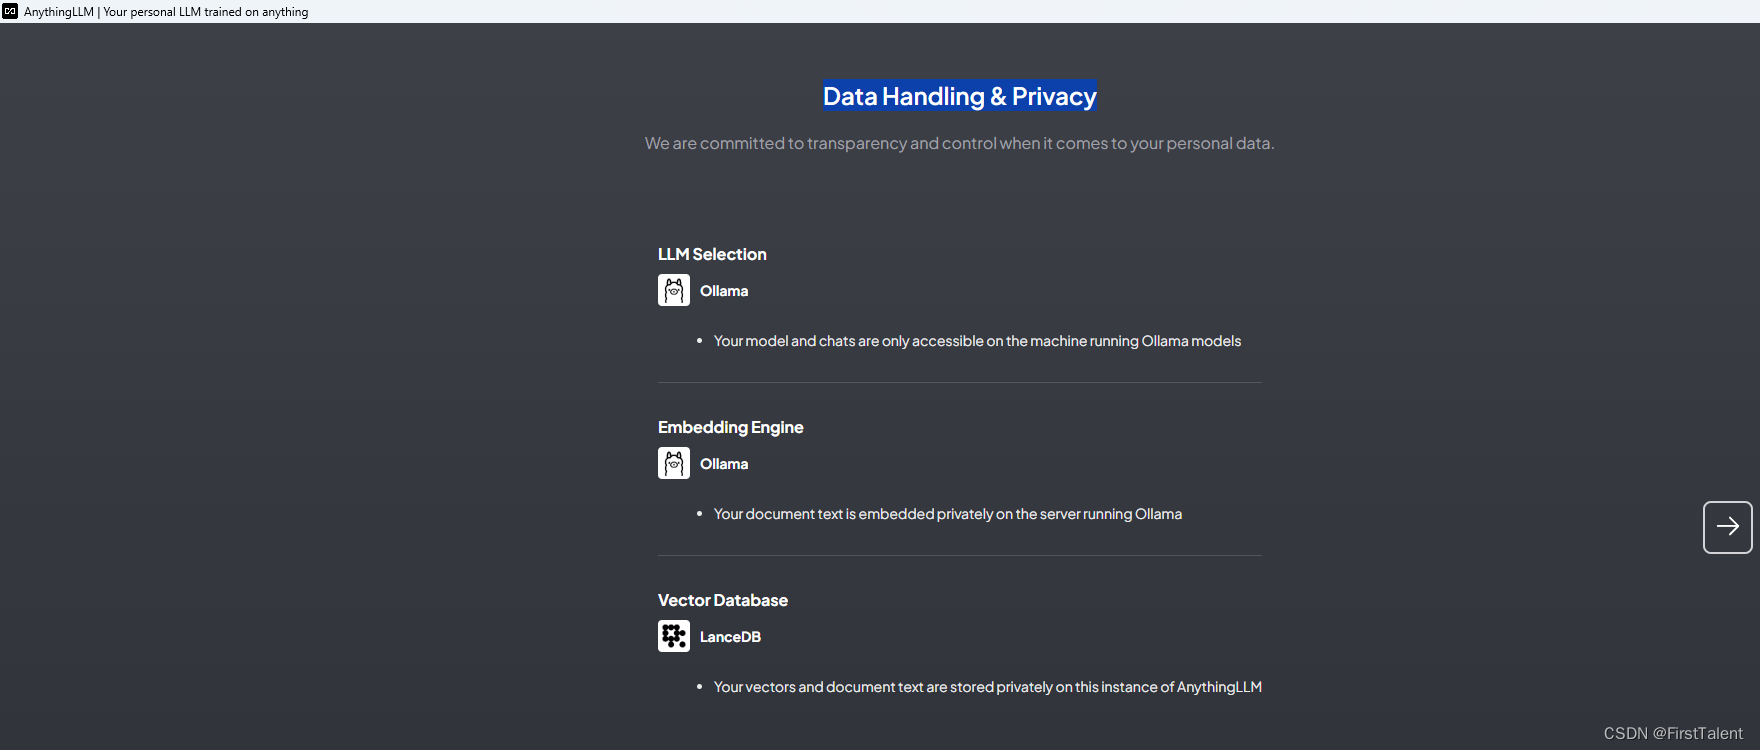Click the 'Your model and chats' bullet text
Image resolution: width=1760 pixels, height=750 pixels.
tap(977, 341)
